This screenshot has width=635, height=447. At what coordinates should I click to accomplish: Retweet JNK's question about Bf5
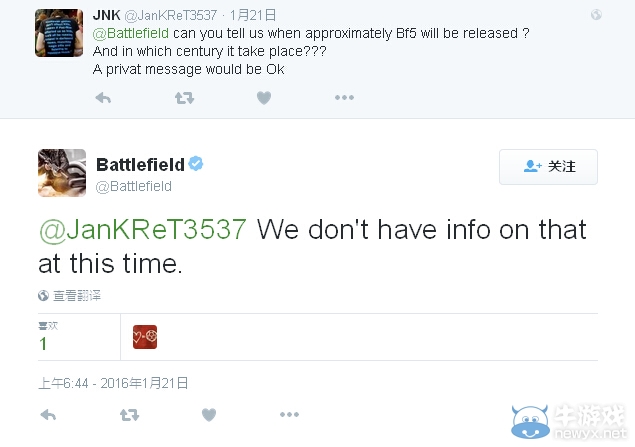coord(184,98)
